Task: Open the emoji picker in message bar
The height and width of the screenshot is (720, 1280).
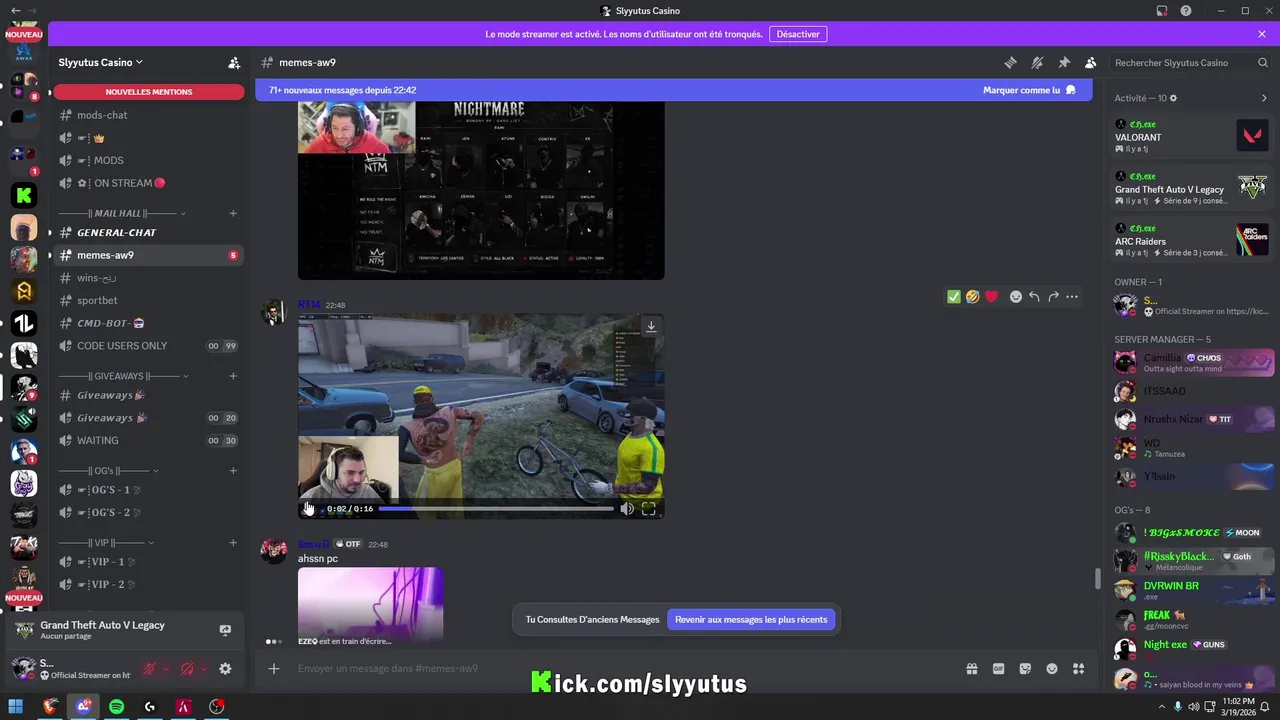Action: (x=1052, y=668)
